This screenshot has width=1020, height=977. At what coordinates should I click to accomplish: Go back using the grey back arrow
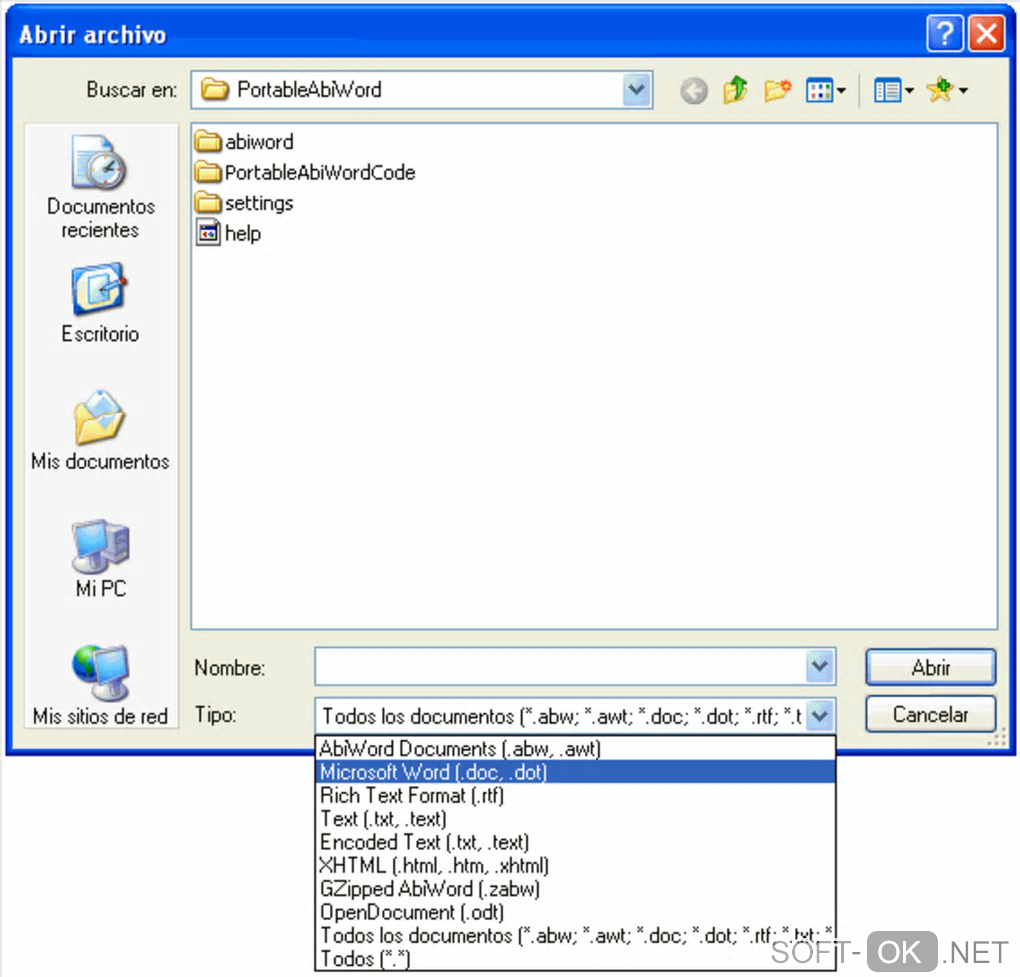[694, 90]
